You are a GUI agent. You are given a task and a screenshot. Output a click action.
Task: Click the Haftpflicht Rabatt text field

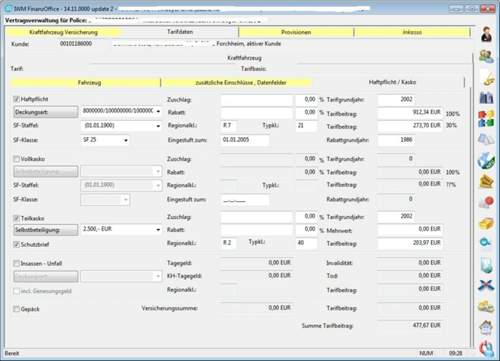click(x=256, y=113)
